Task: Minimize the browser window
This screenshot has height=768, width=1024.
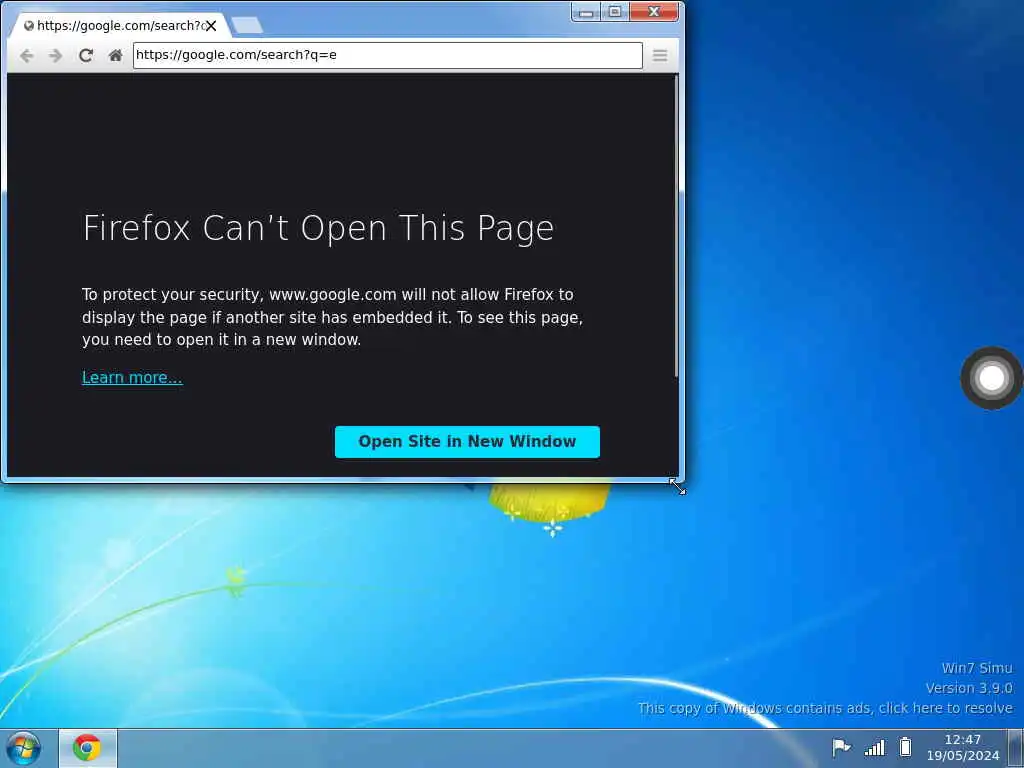Action: (586, 12)
